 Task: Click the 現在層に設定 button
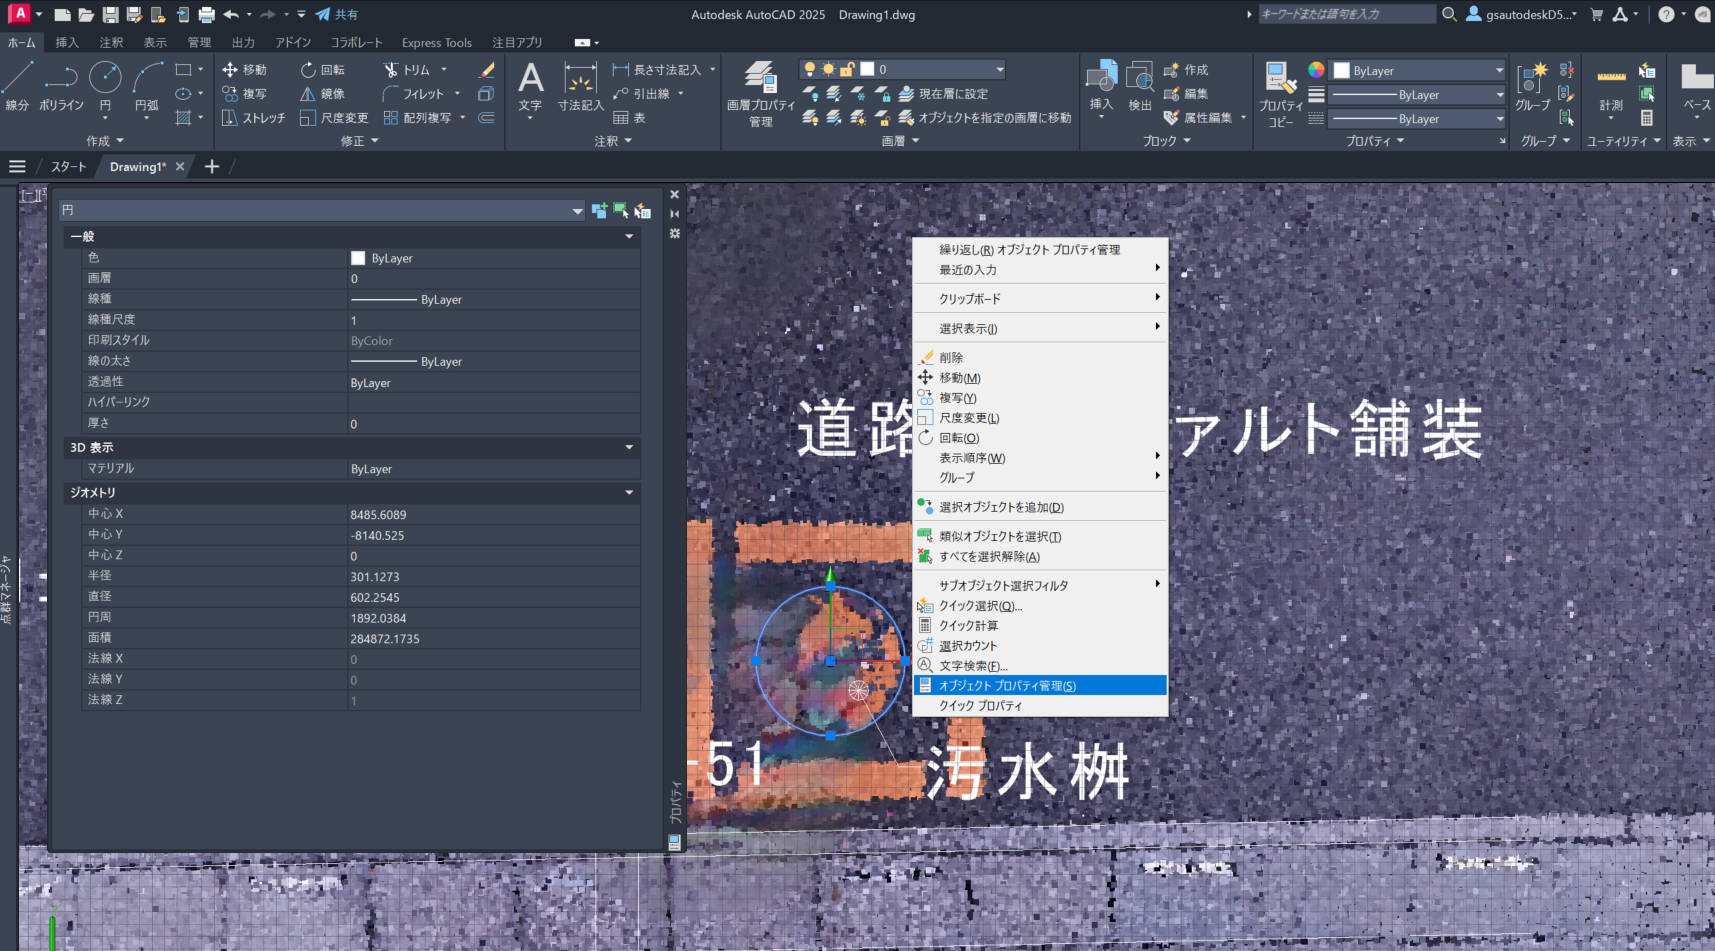(x=943, y=94)
